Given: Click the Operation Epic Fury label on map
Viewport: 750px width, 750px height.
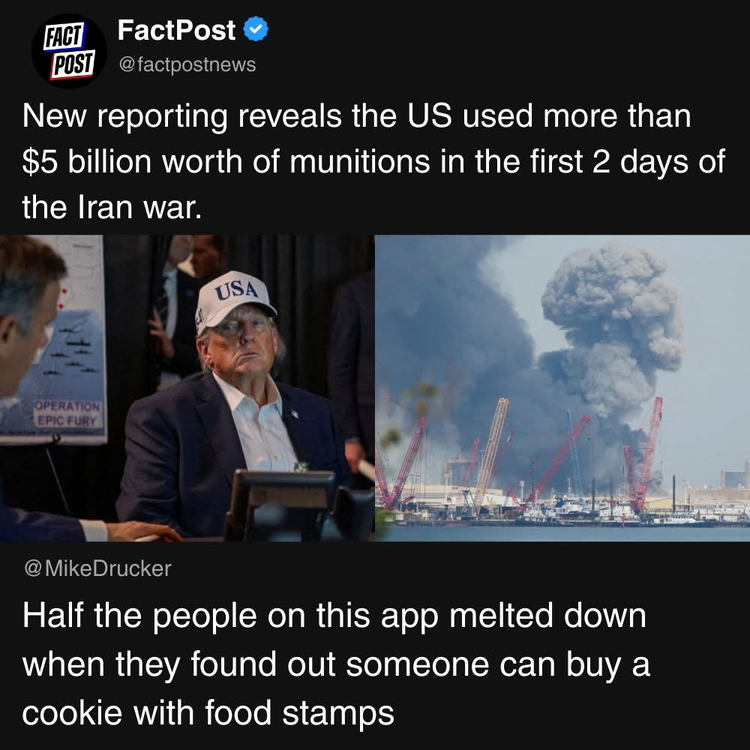Looking at the screenshot, I should pyautogui.click(x=68, y=414).
